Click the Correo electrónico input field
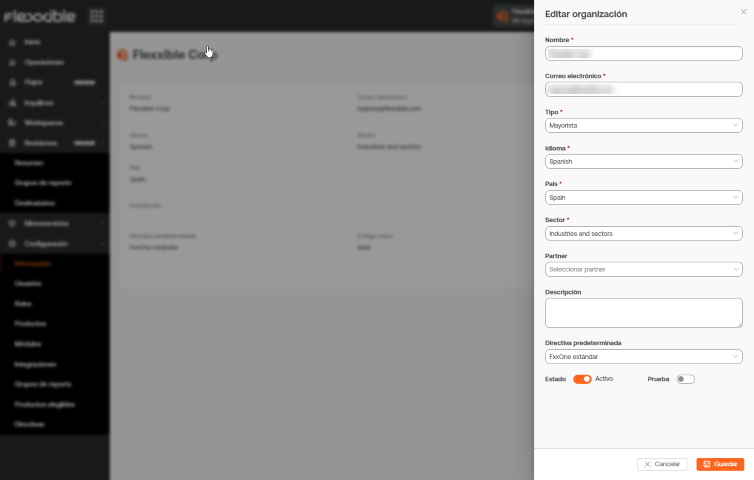This screenshot has width=754, height=480. (x=643, y=89)
